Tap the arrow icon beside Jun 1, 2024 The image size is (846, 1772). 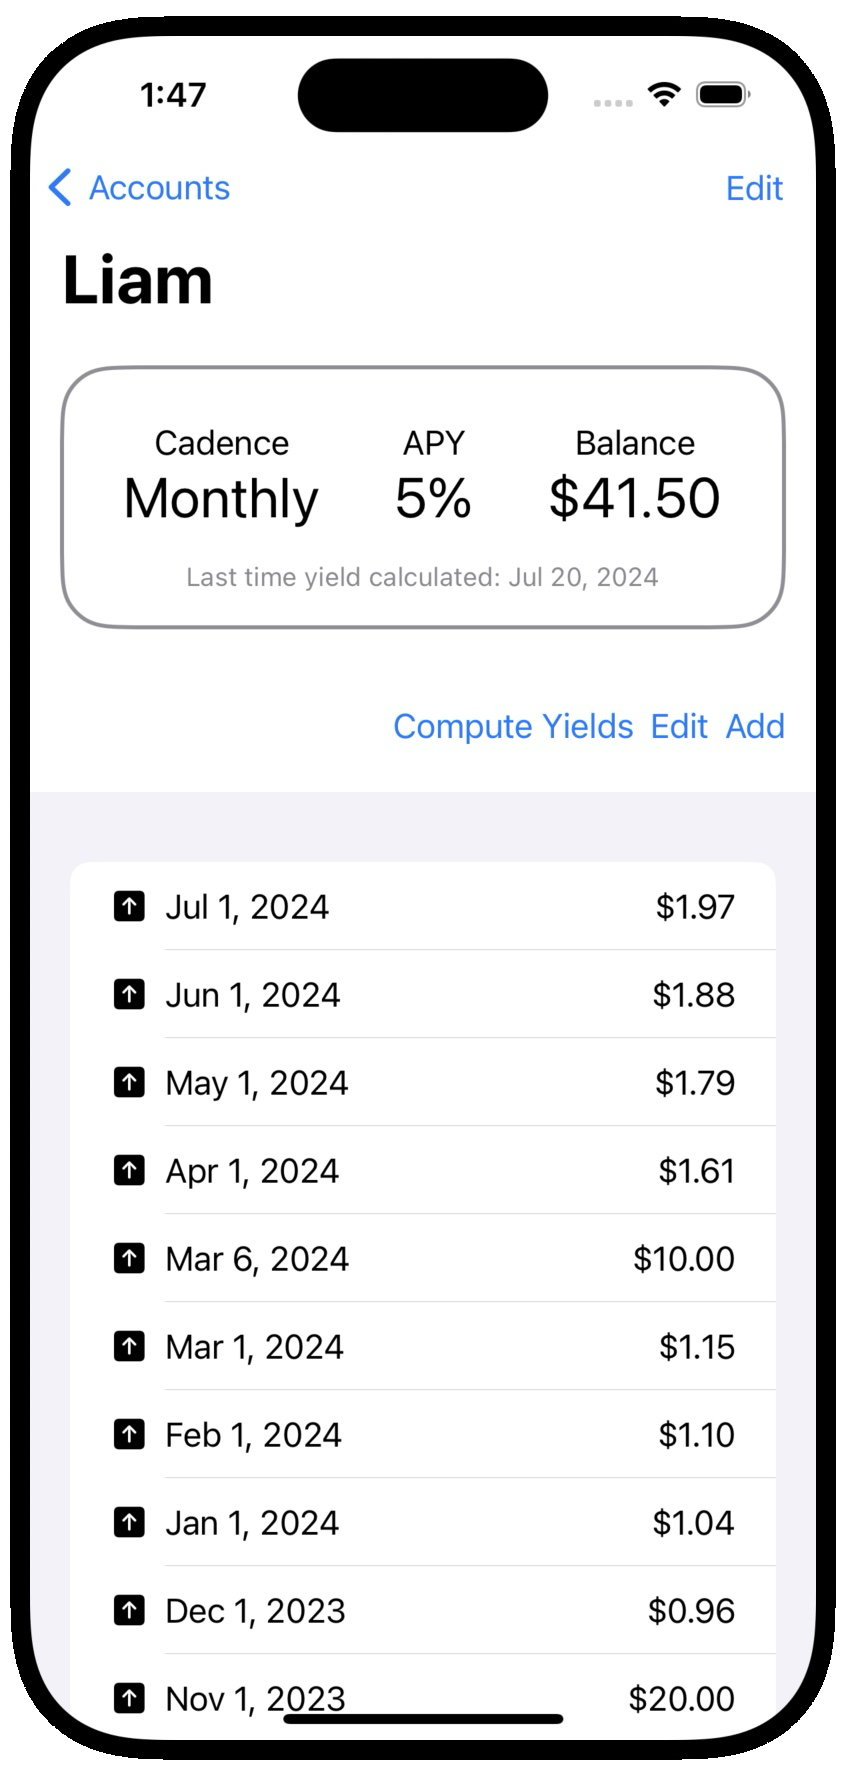pyautogui.click(x=129, y=994)
